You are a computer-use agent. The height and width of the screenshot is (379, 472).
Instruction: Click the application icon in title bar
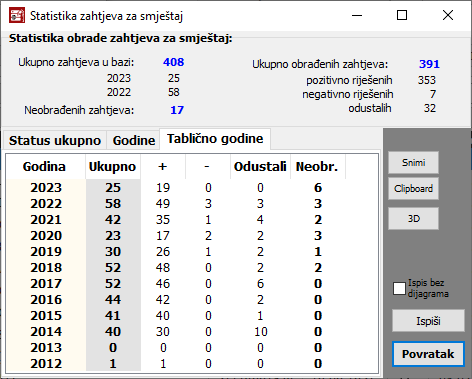click(17, 15)
